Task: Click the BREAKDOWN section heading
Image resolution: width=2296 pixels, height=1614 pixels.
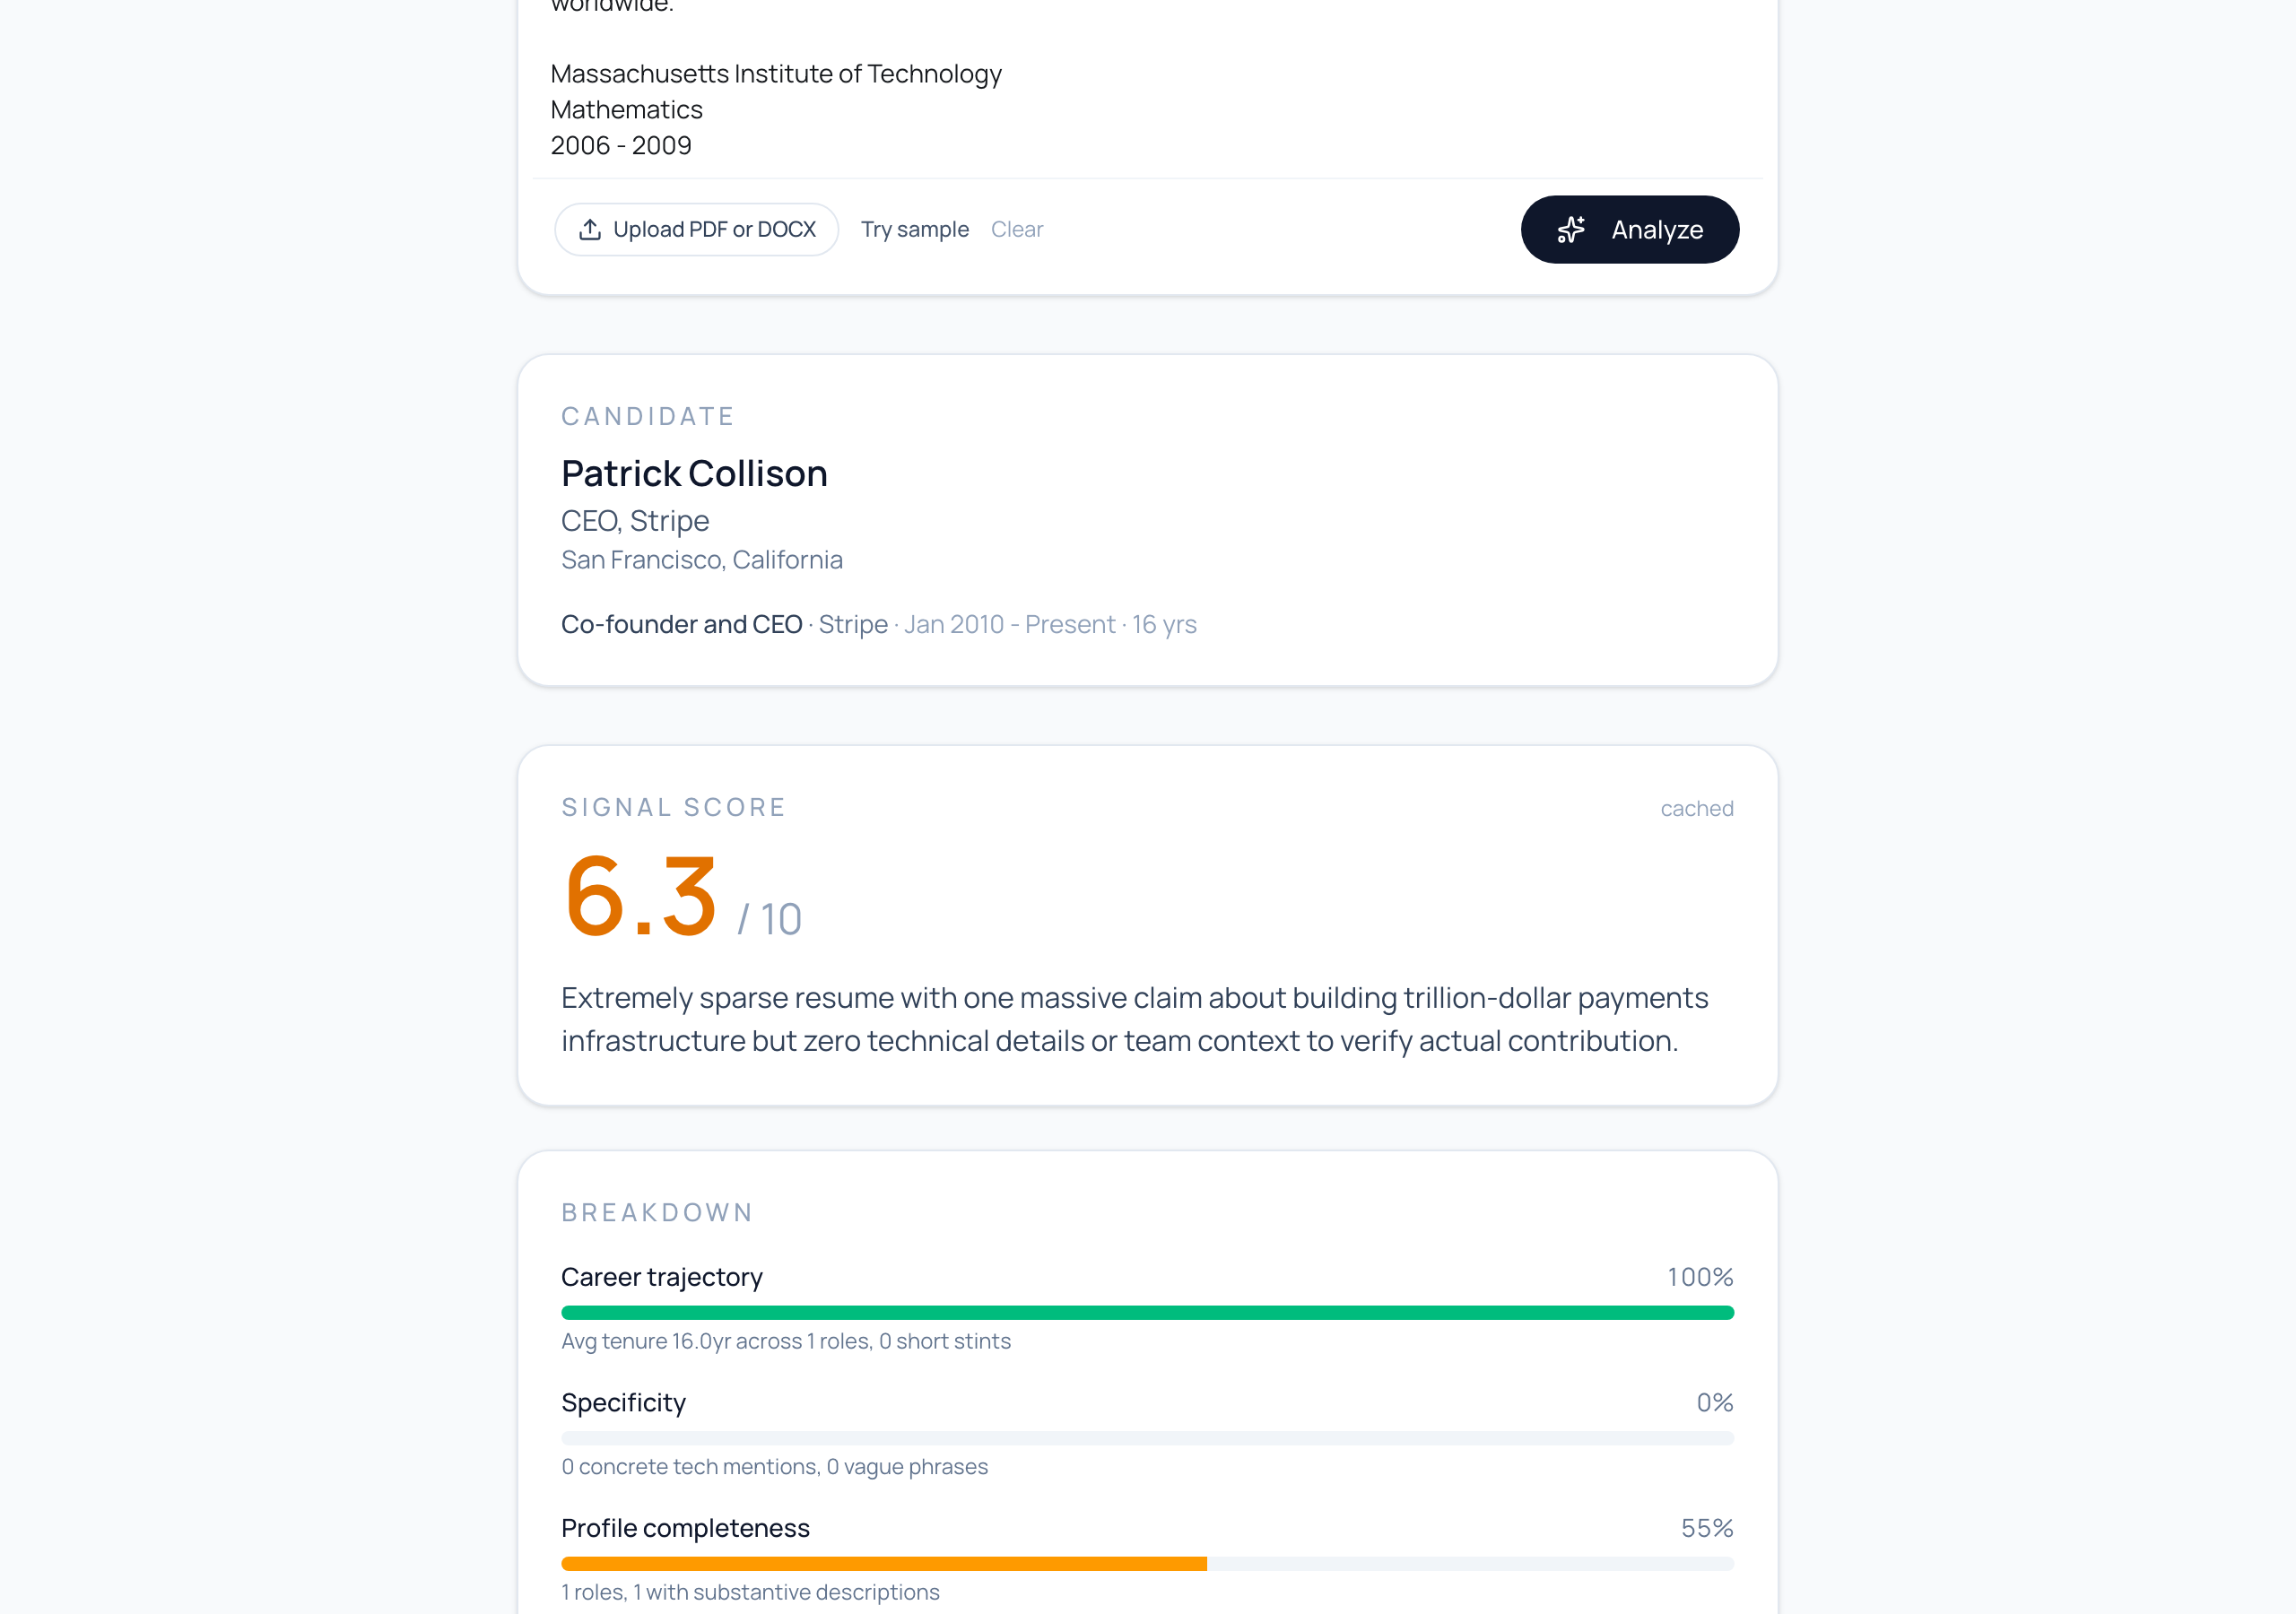Action: pos(657,1213)
